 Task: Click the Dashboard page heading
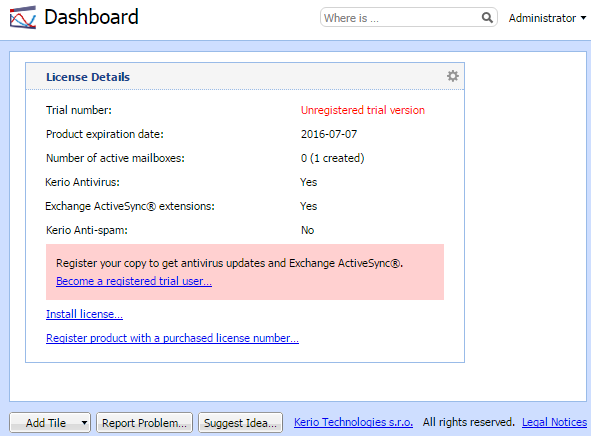point(91,17)
